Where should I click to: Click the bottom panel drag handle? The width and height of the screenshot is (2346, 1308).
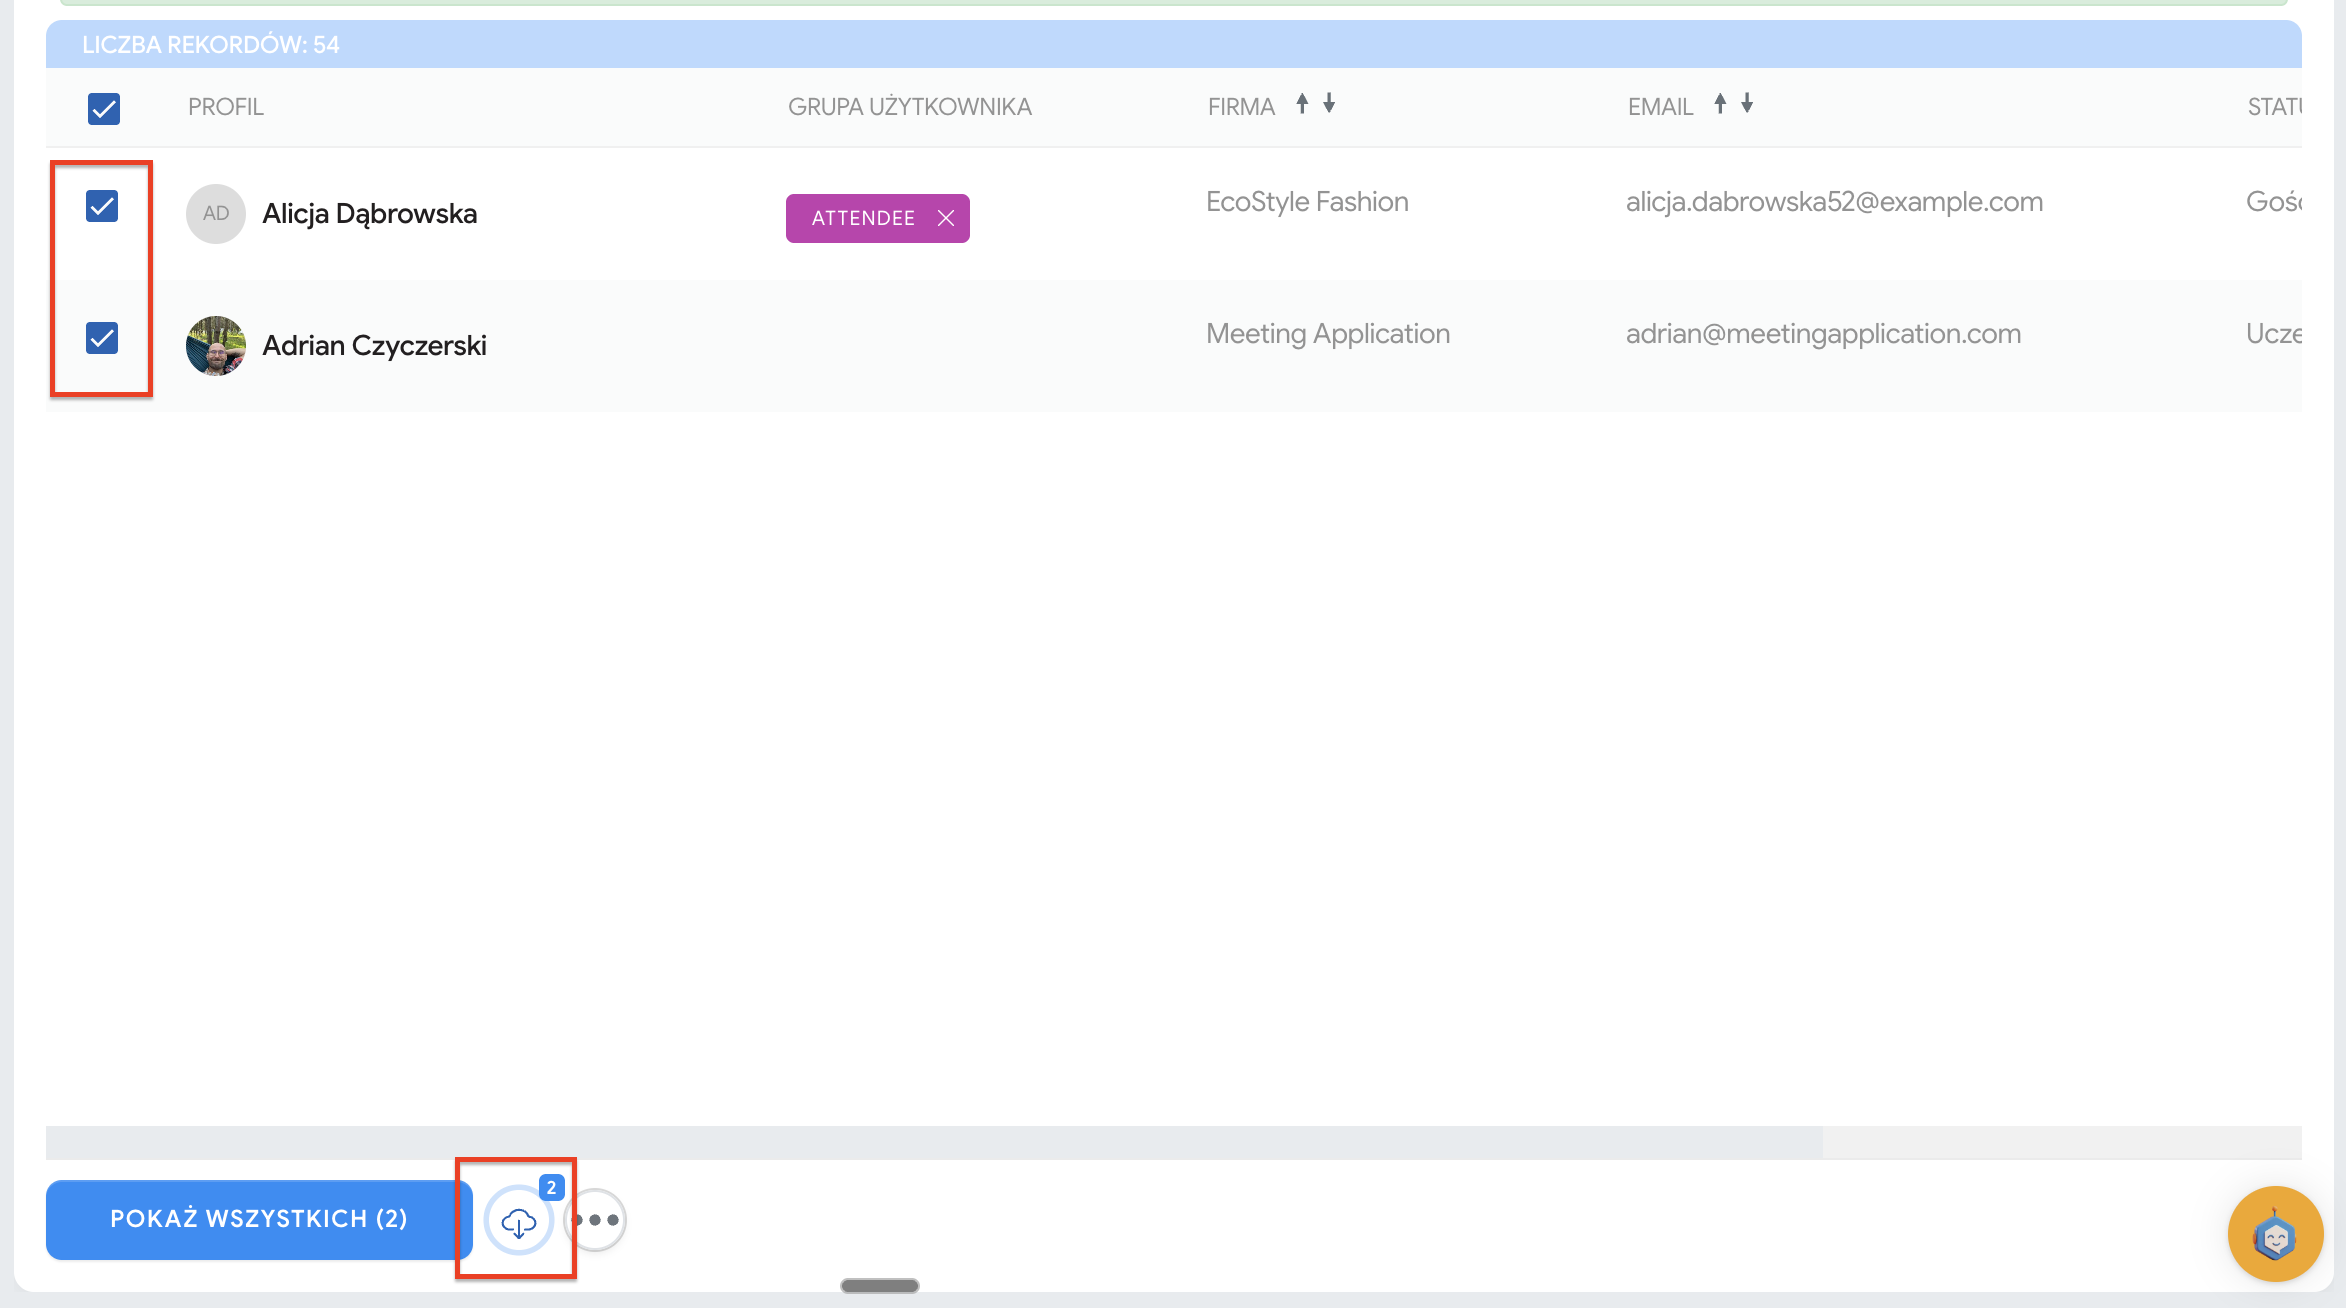pyautogui.click(x=880, y=1286)
